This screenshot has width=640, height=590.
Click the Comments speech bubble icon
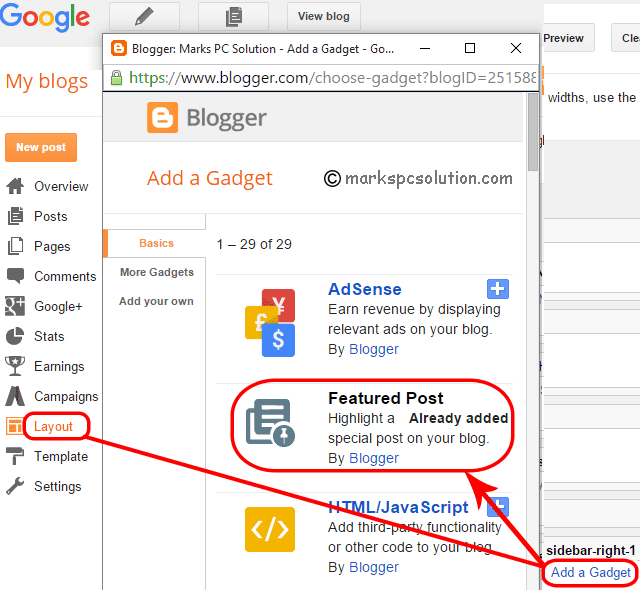pyautogui.click(x=16, y=276)
